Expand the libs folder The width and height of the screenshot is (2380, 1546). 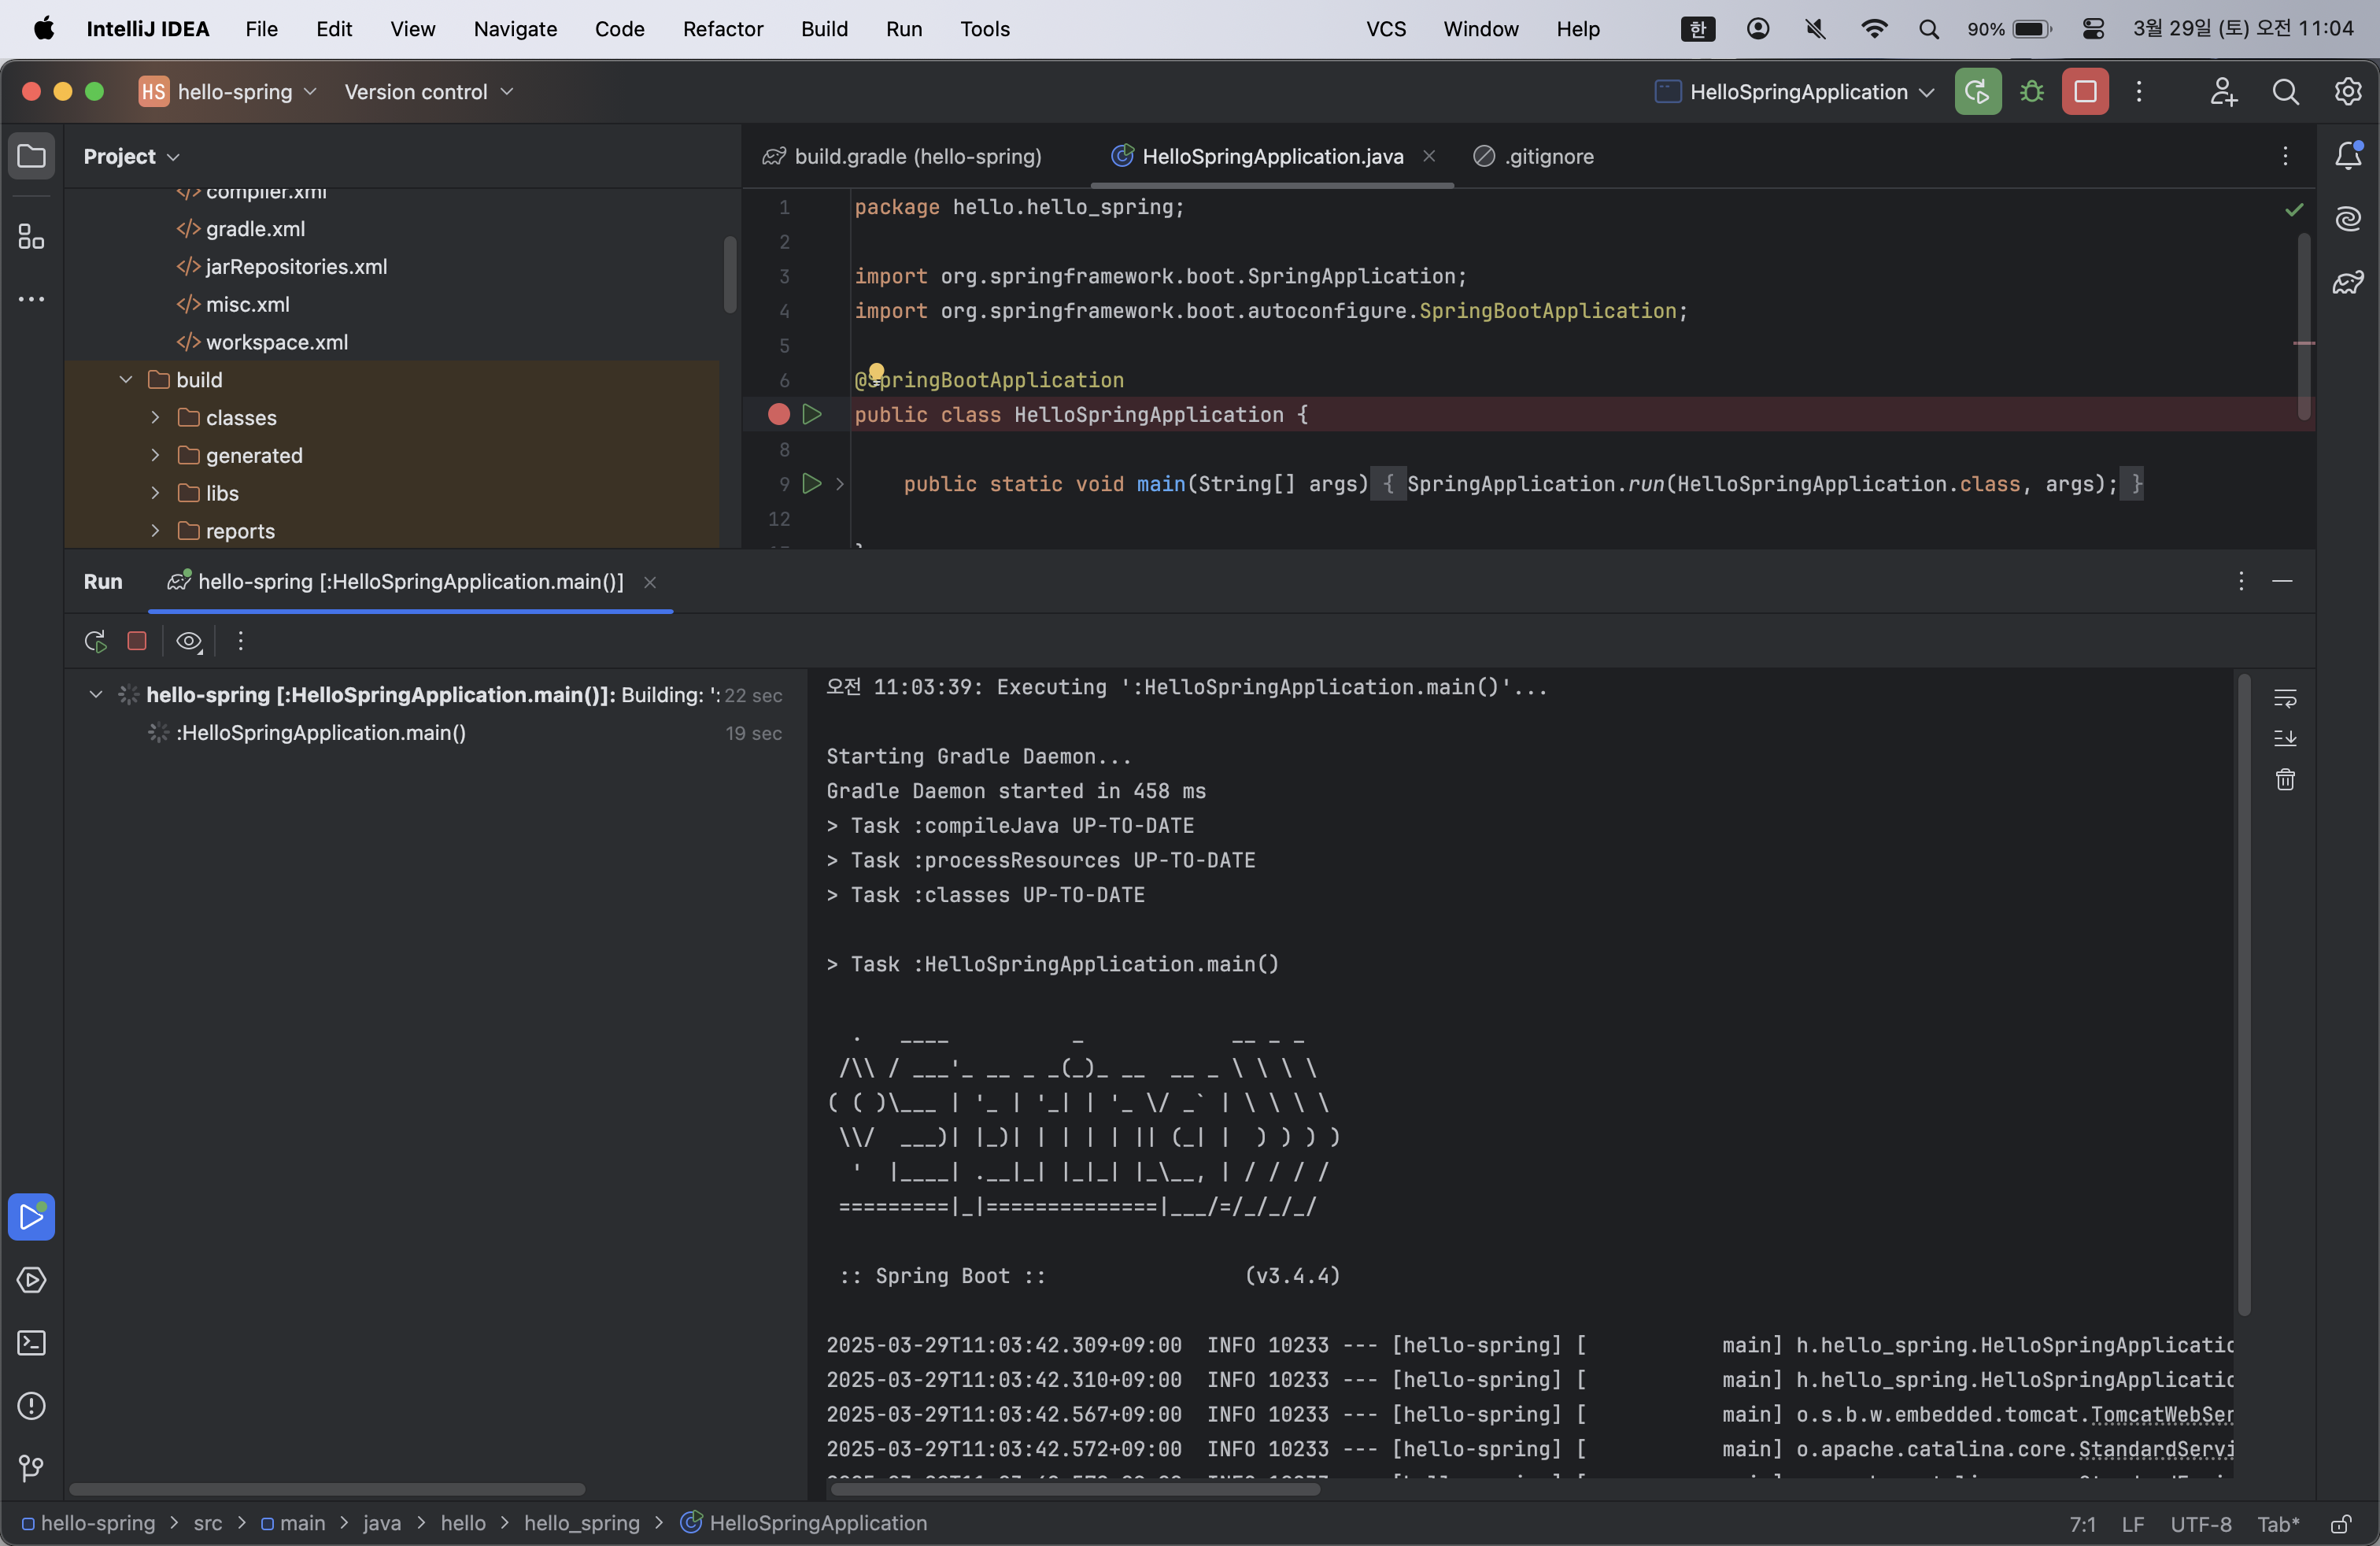(155, 493)
